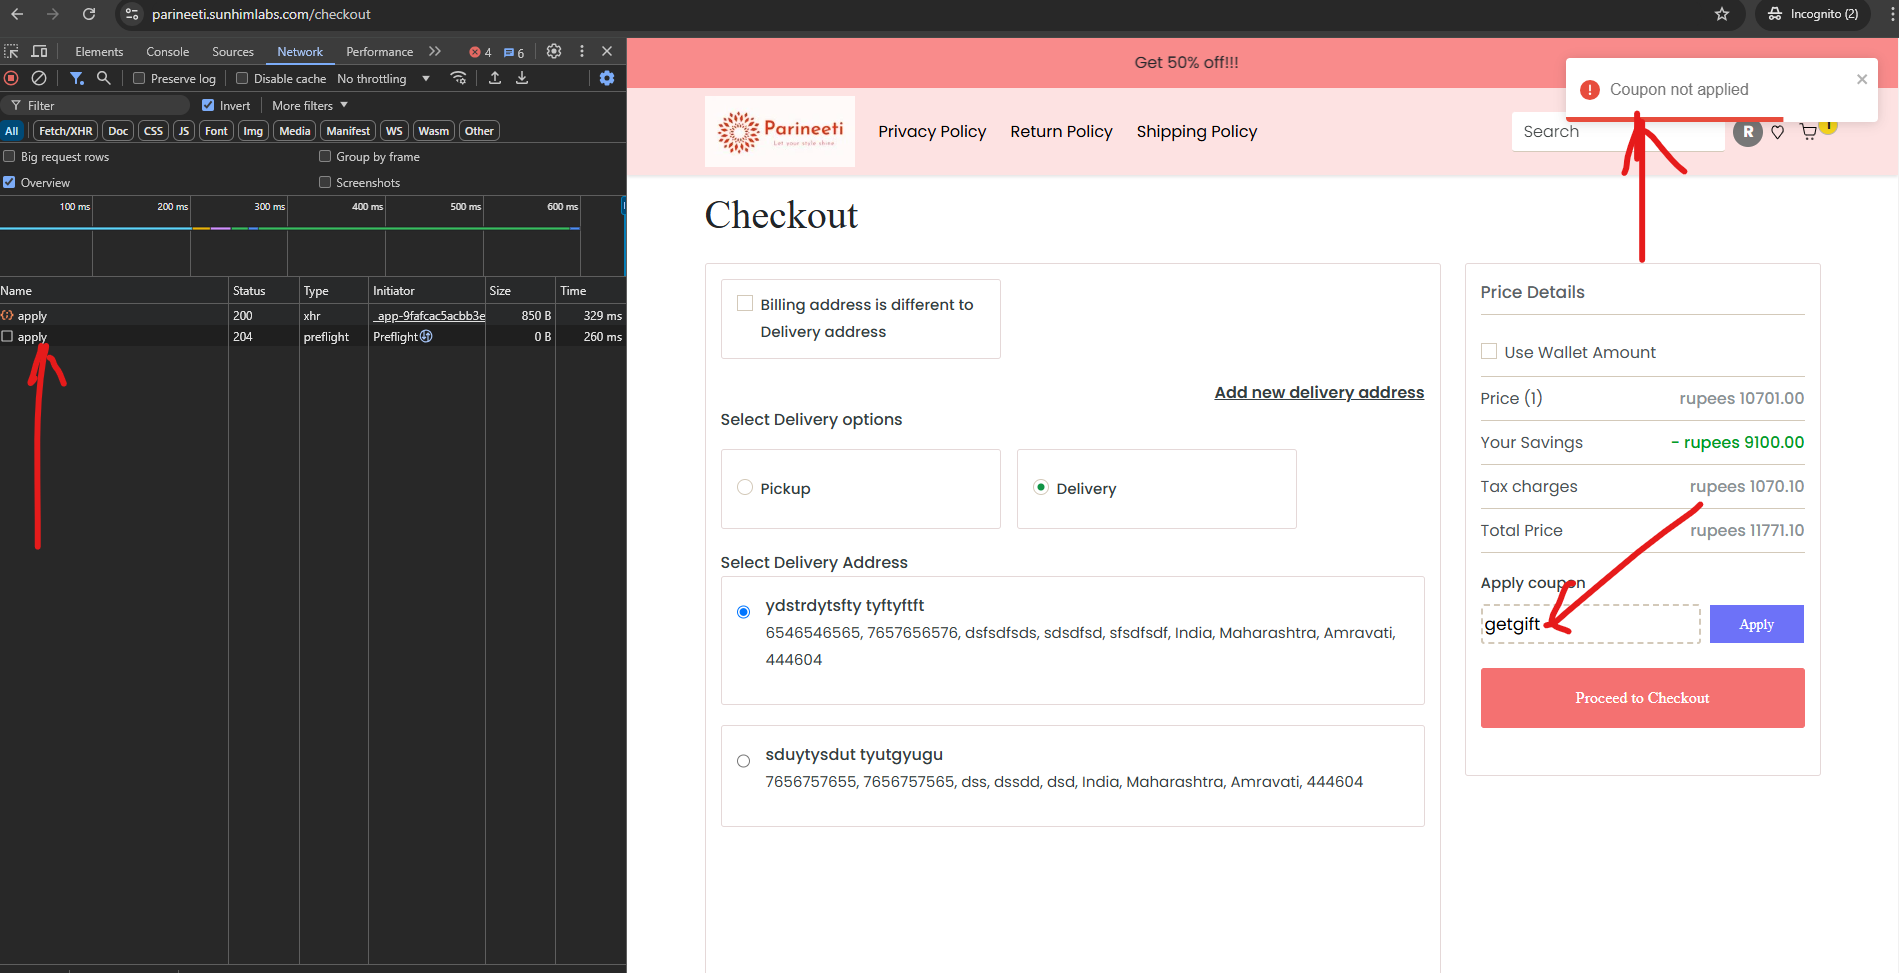Export HAR with the download icon

(522, 78)
